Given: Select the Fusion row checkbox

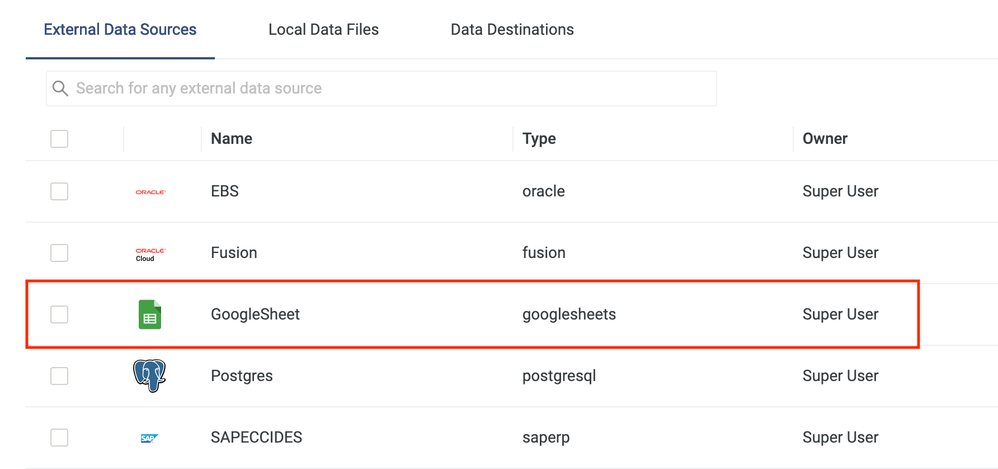Looking at the screenshot, I should (x=59, y=253).
